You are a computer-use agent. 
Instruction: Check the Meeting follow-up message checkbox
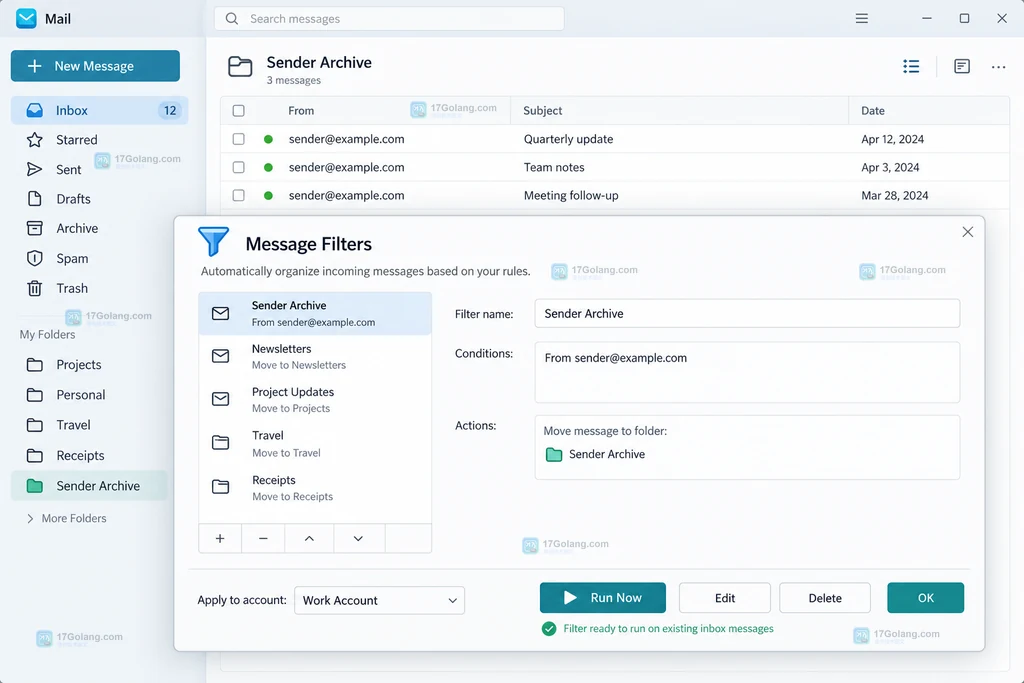238,195
